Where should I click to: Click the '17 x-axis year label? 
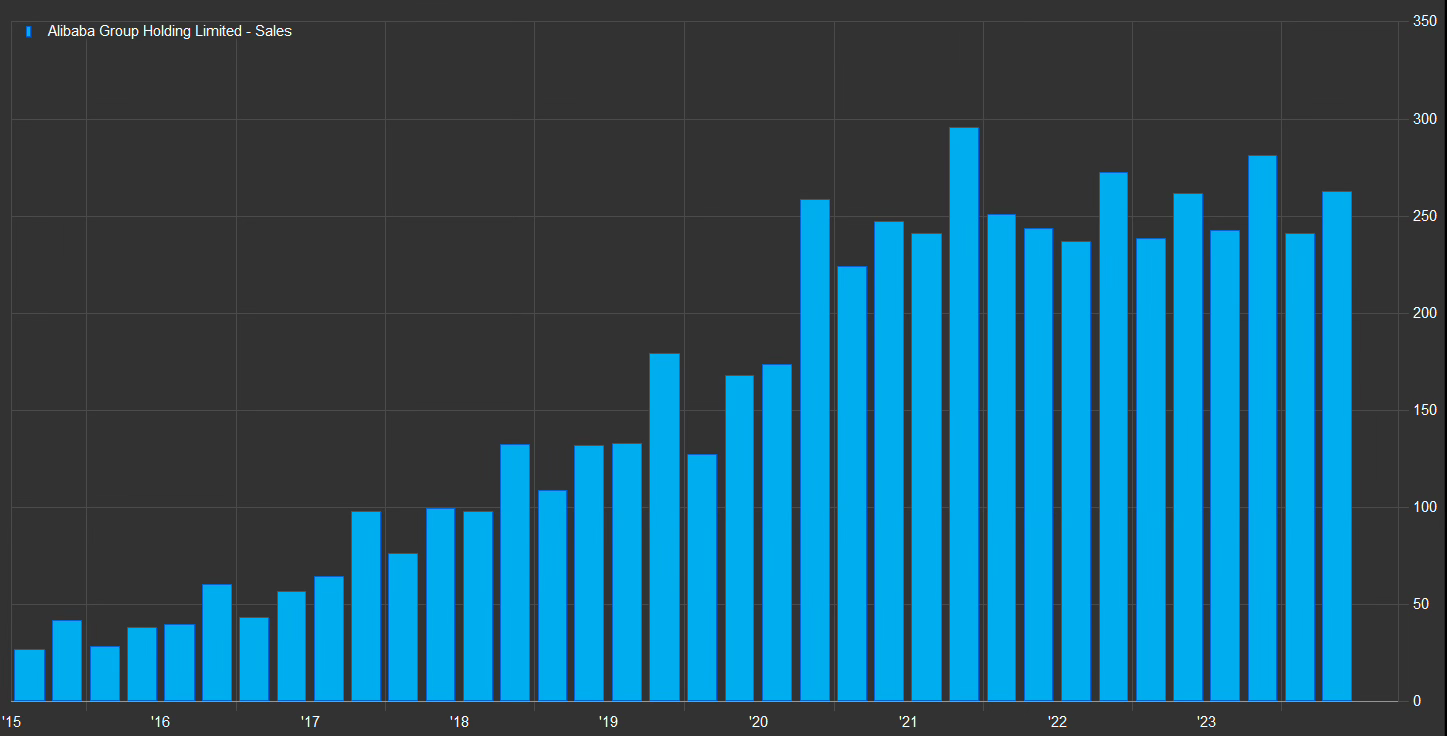click(310, 722)
